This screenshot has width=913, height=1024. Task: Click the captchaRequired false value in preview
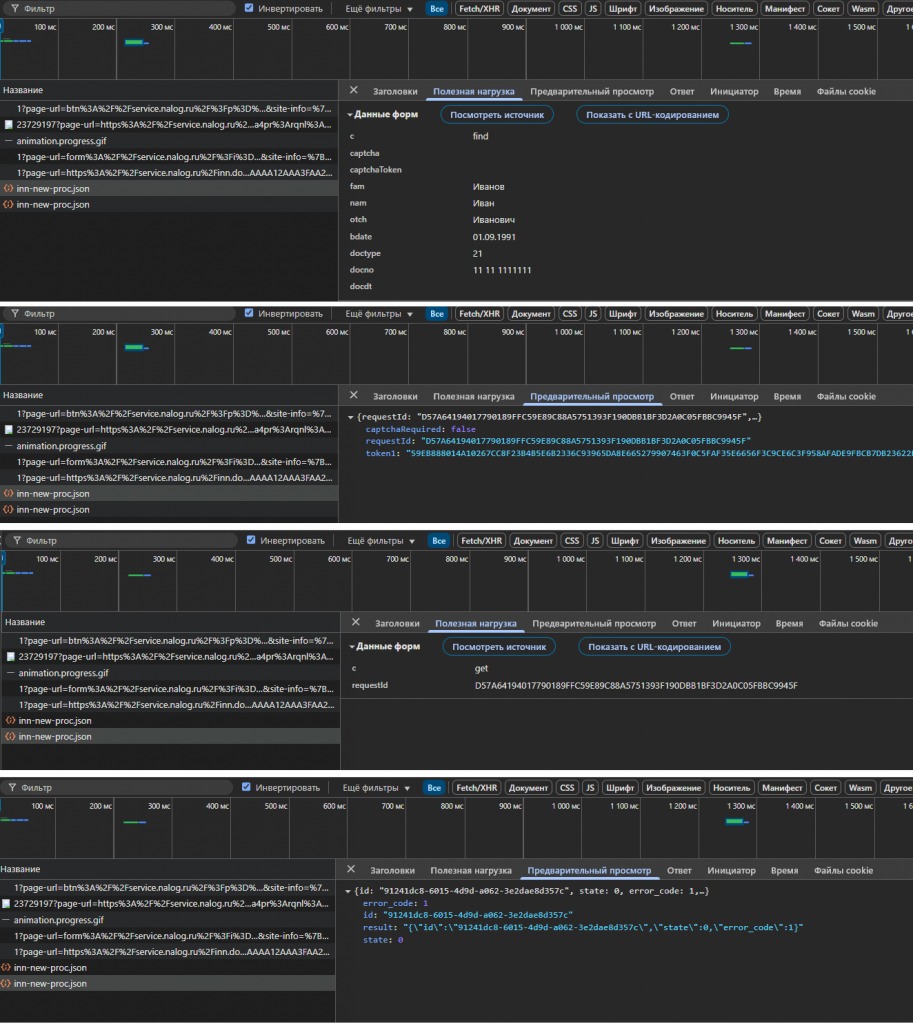(x=463, y=430)
